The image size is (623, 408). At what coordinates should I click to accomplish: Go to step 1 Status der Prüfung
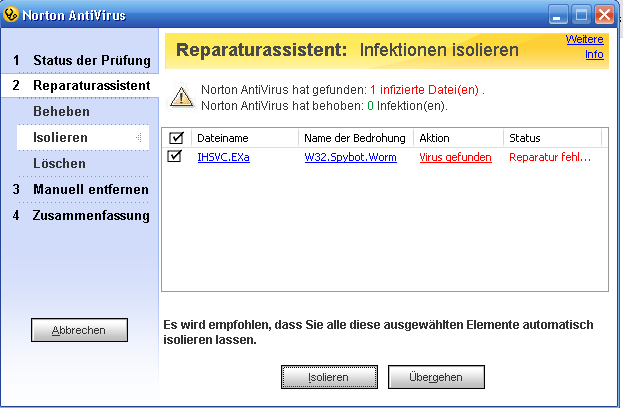click(80, 60)
